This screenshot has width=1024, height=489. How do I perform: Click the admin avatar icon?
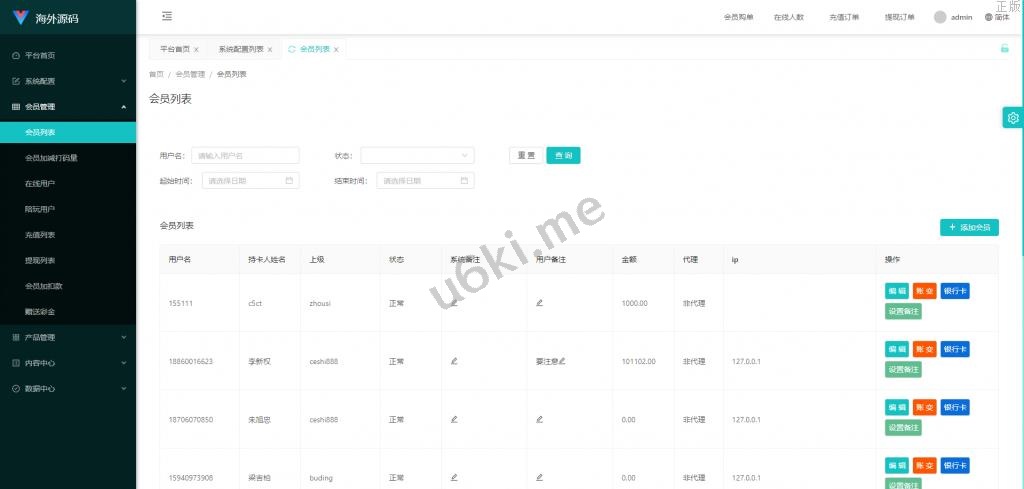coord(940,17)
